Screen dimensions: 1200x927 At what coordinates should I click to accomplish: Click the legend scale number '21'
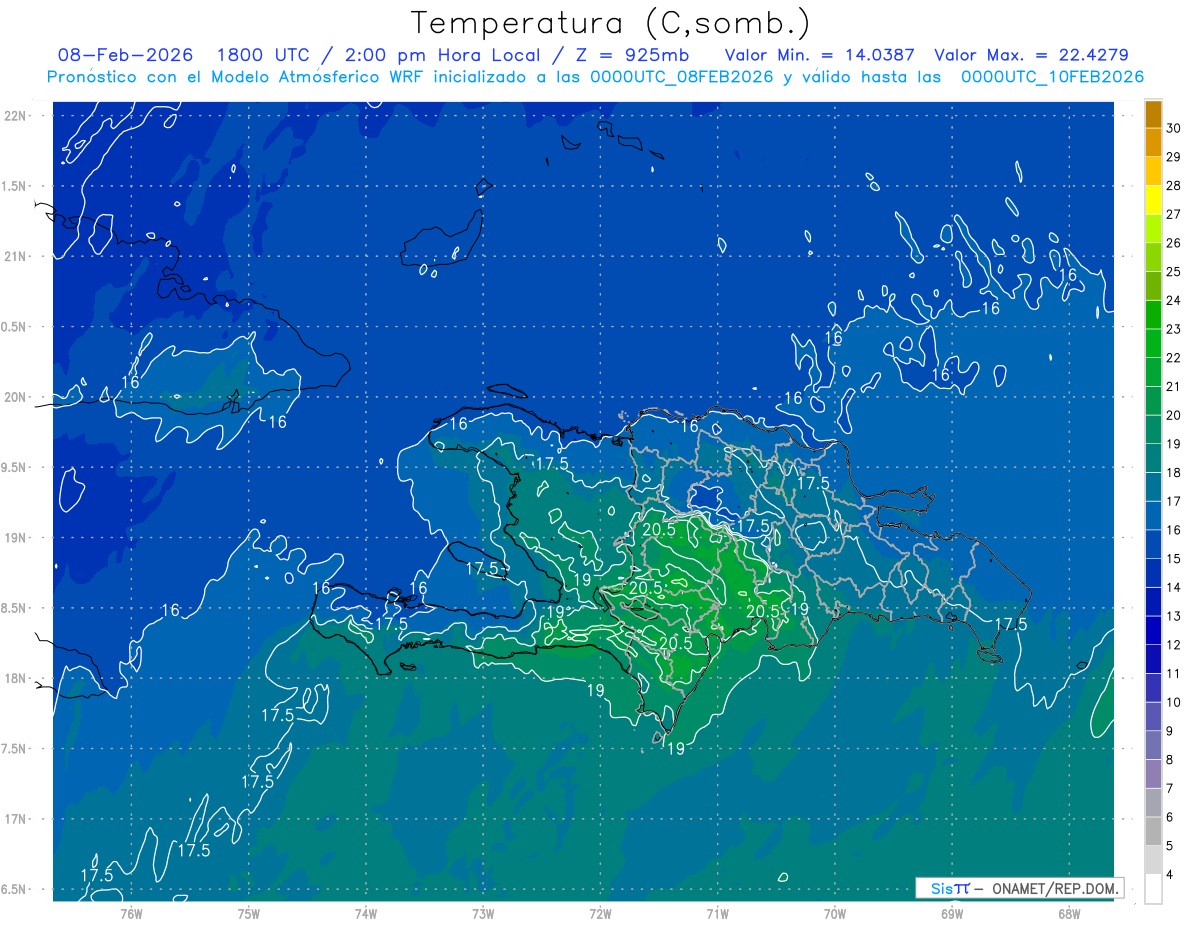click(1174, 386)
